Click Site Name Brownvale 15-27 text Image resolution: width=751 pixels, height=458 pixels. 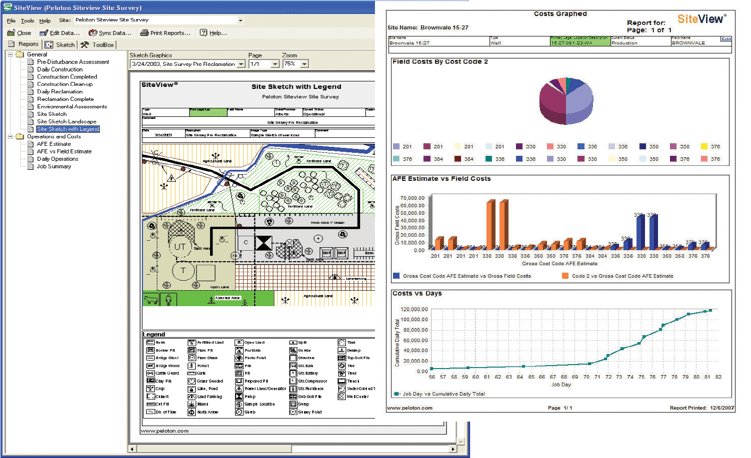click(x=428, y=28)
